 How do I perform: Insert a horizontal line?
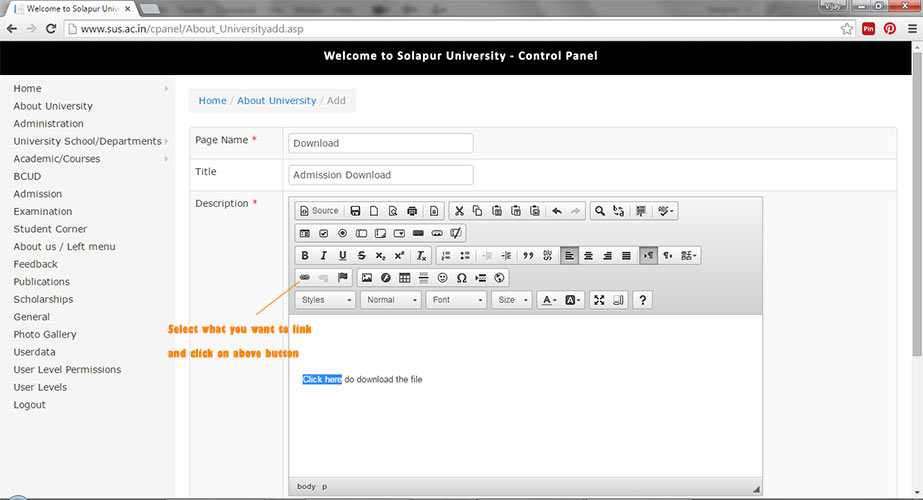point(423,277)
